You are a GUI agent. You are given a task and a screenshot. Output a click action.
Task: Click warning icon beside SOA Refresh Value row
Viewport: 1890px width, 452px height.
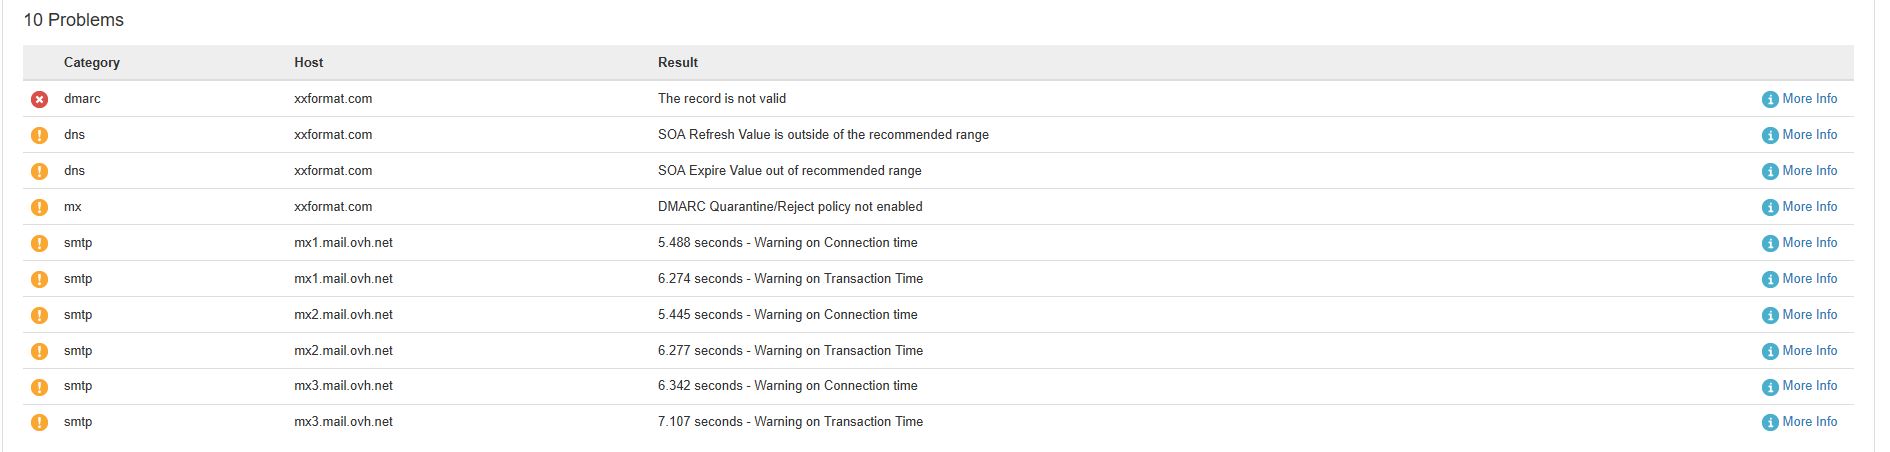[39, 135]
